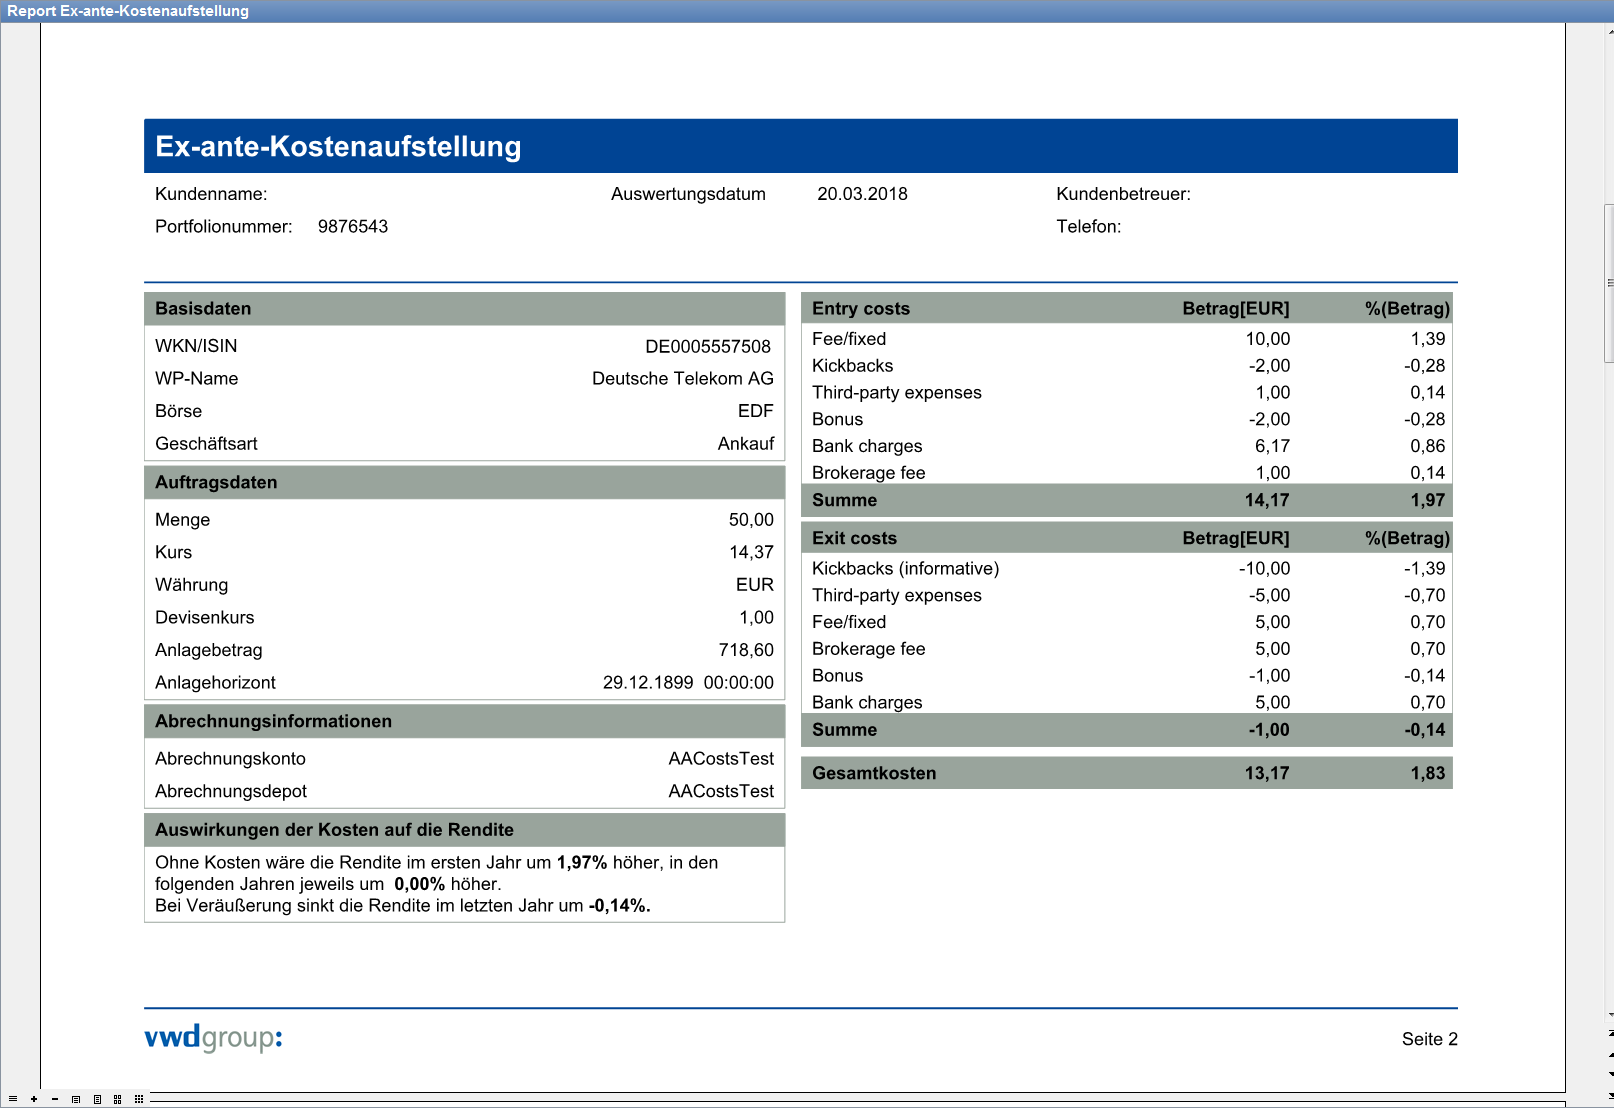Zoom in with the plus icon
Viewport: 1614px width, 1108px height.
(34, 1098)
